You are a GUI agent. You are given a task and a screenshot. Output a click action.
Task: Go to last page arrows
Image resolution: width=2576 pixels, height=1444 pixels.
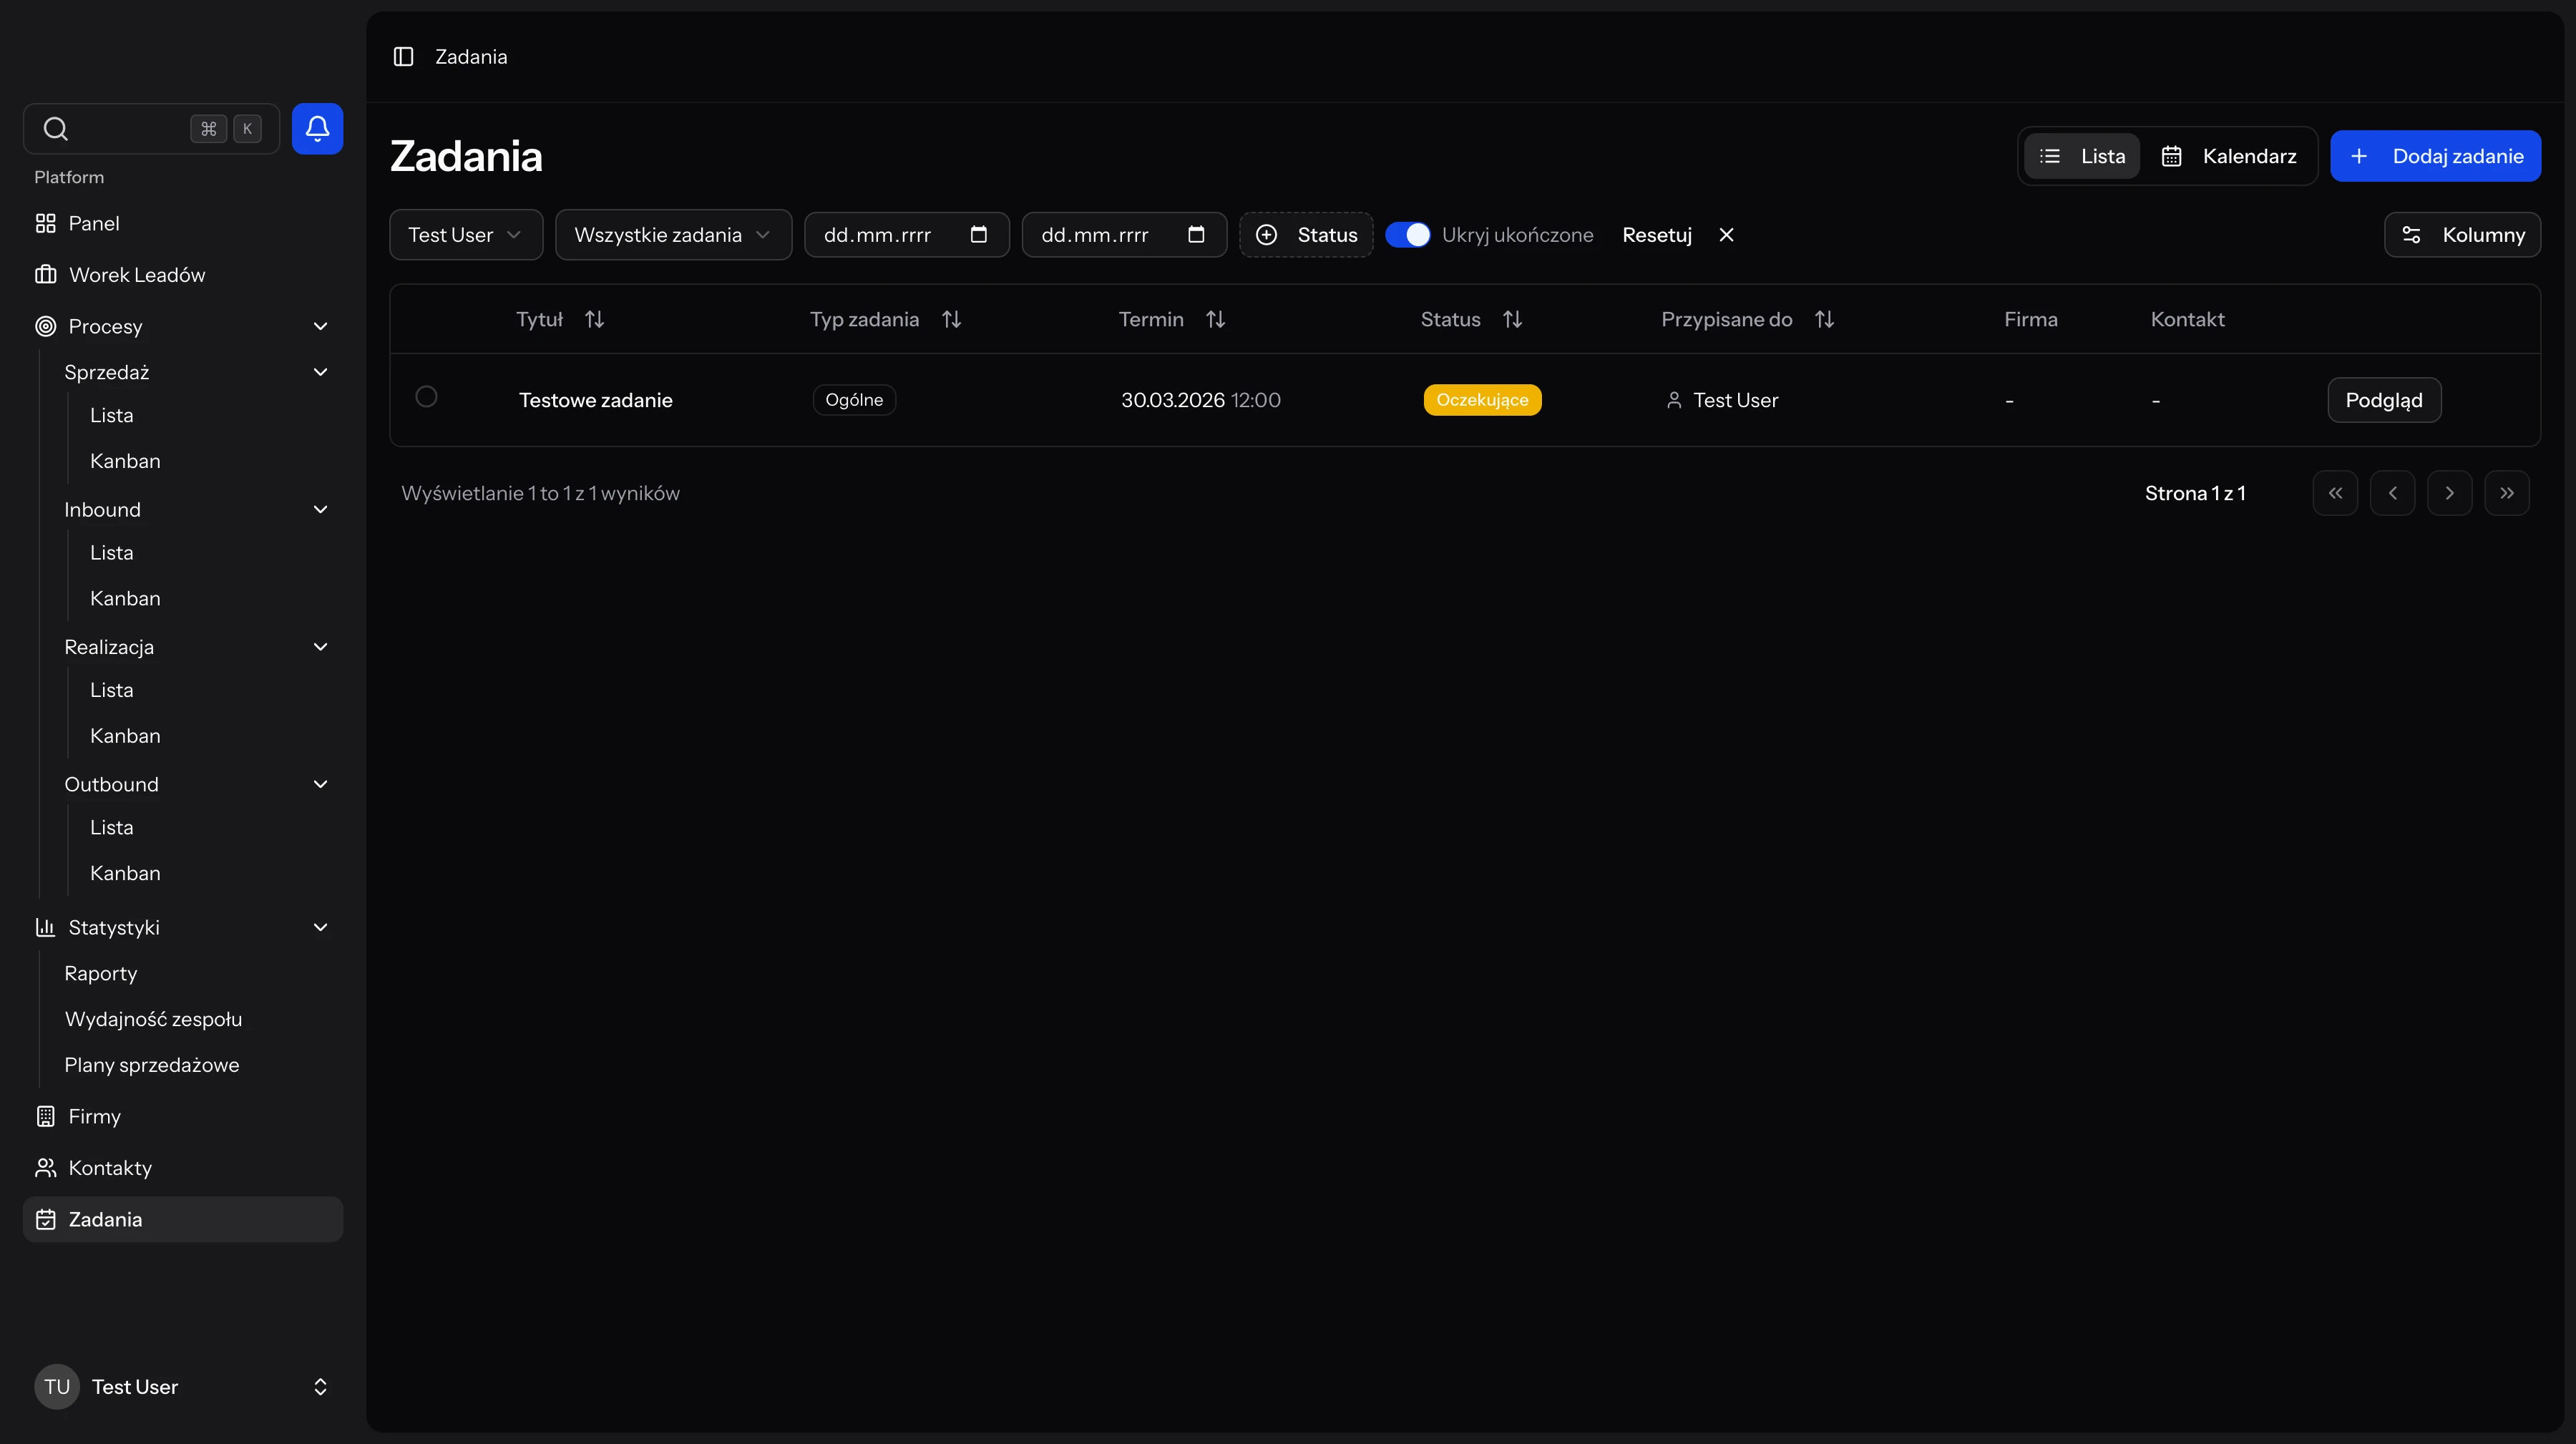[2506, 493]
